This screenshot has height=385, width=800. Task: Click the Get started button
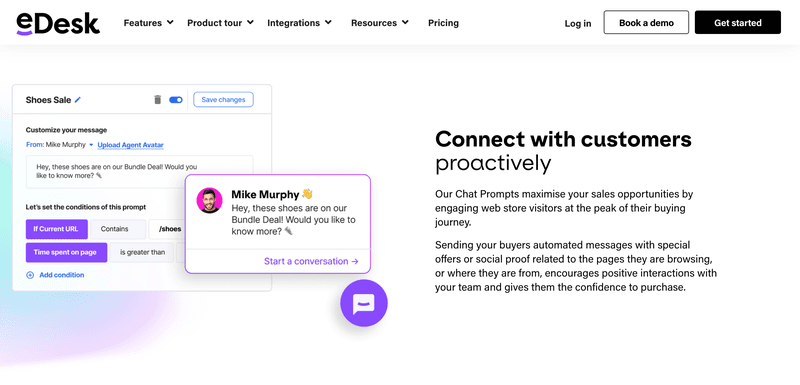click(738, 22)
